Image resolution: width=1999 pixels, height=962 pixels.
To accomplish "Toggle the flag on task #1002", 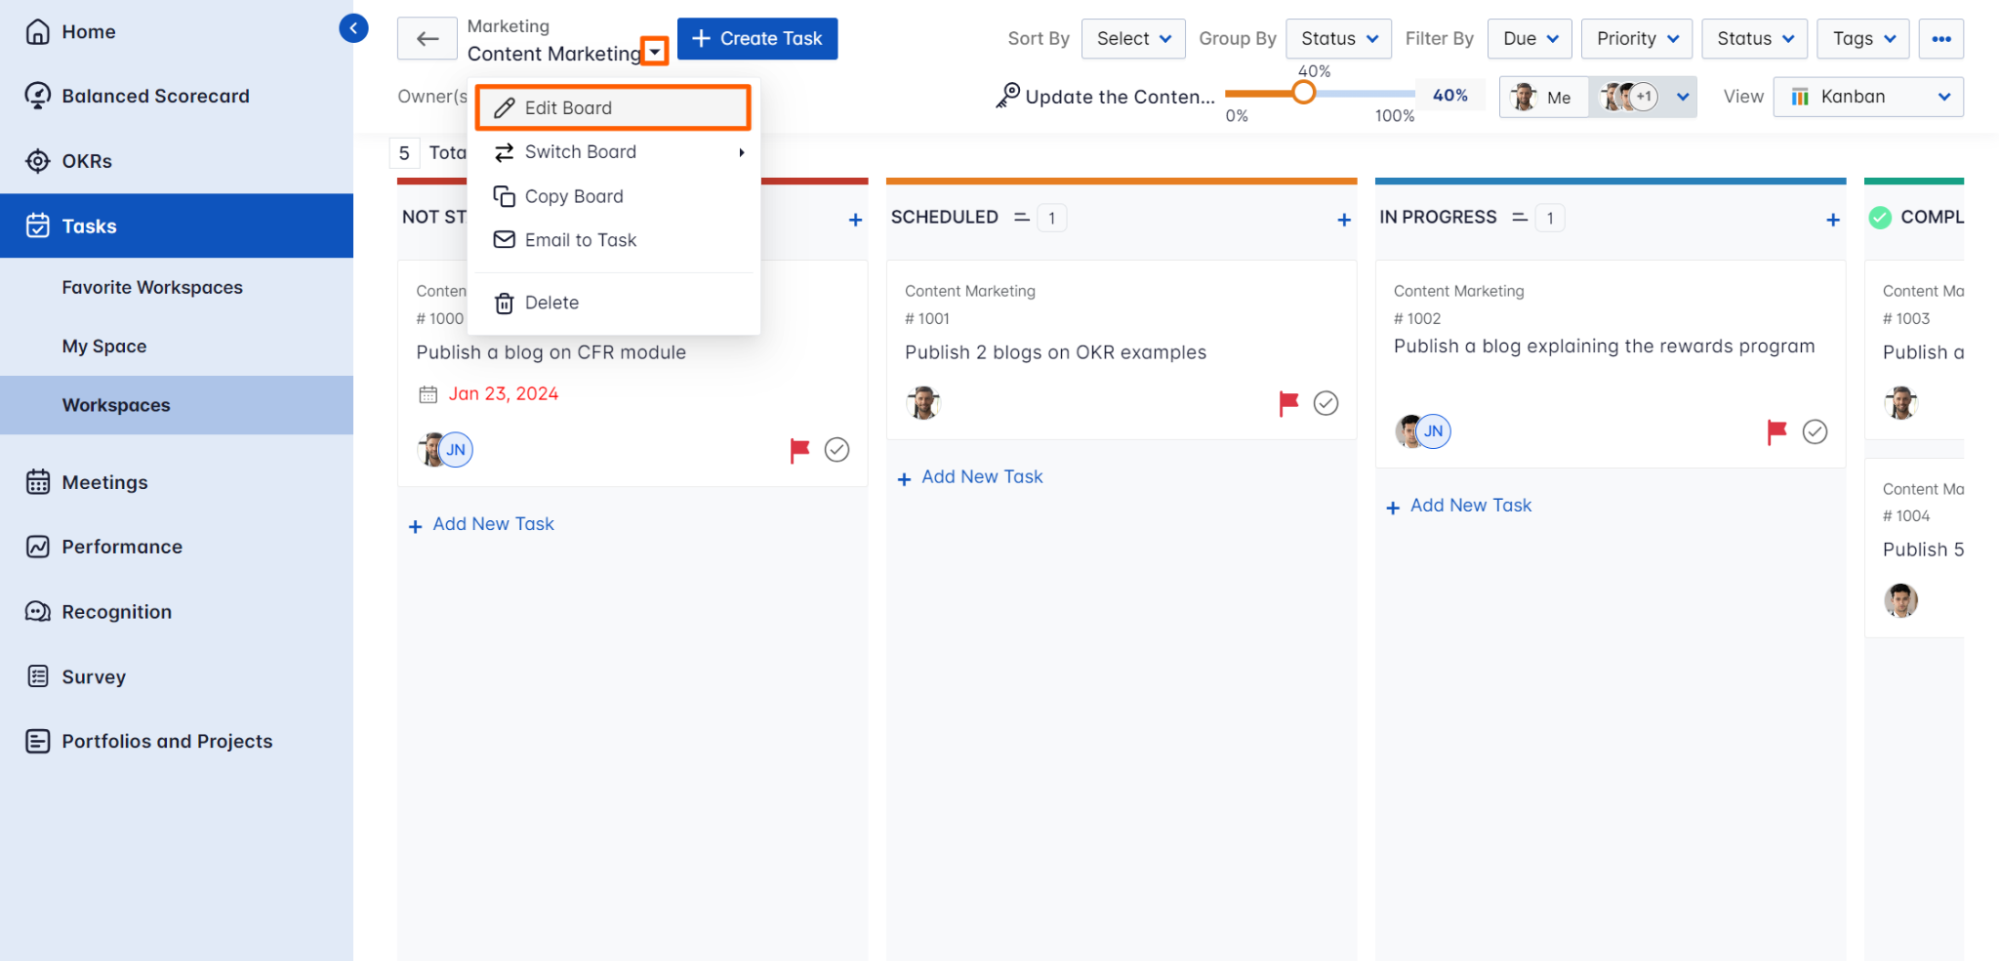I will click(x=1776, y=431).
